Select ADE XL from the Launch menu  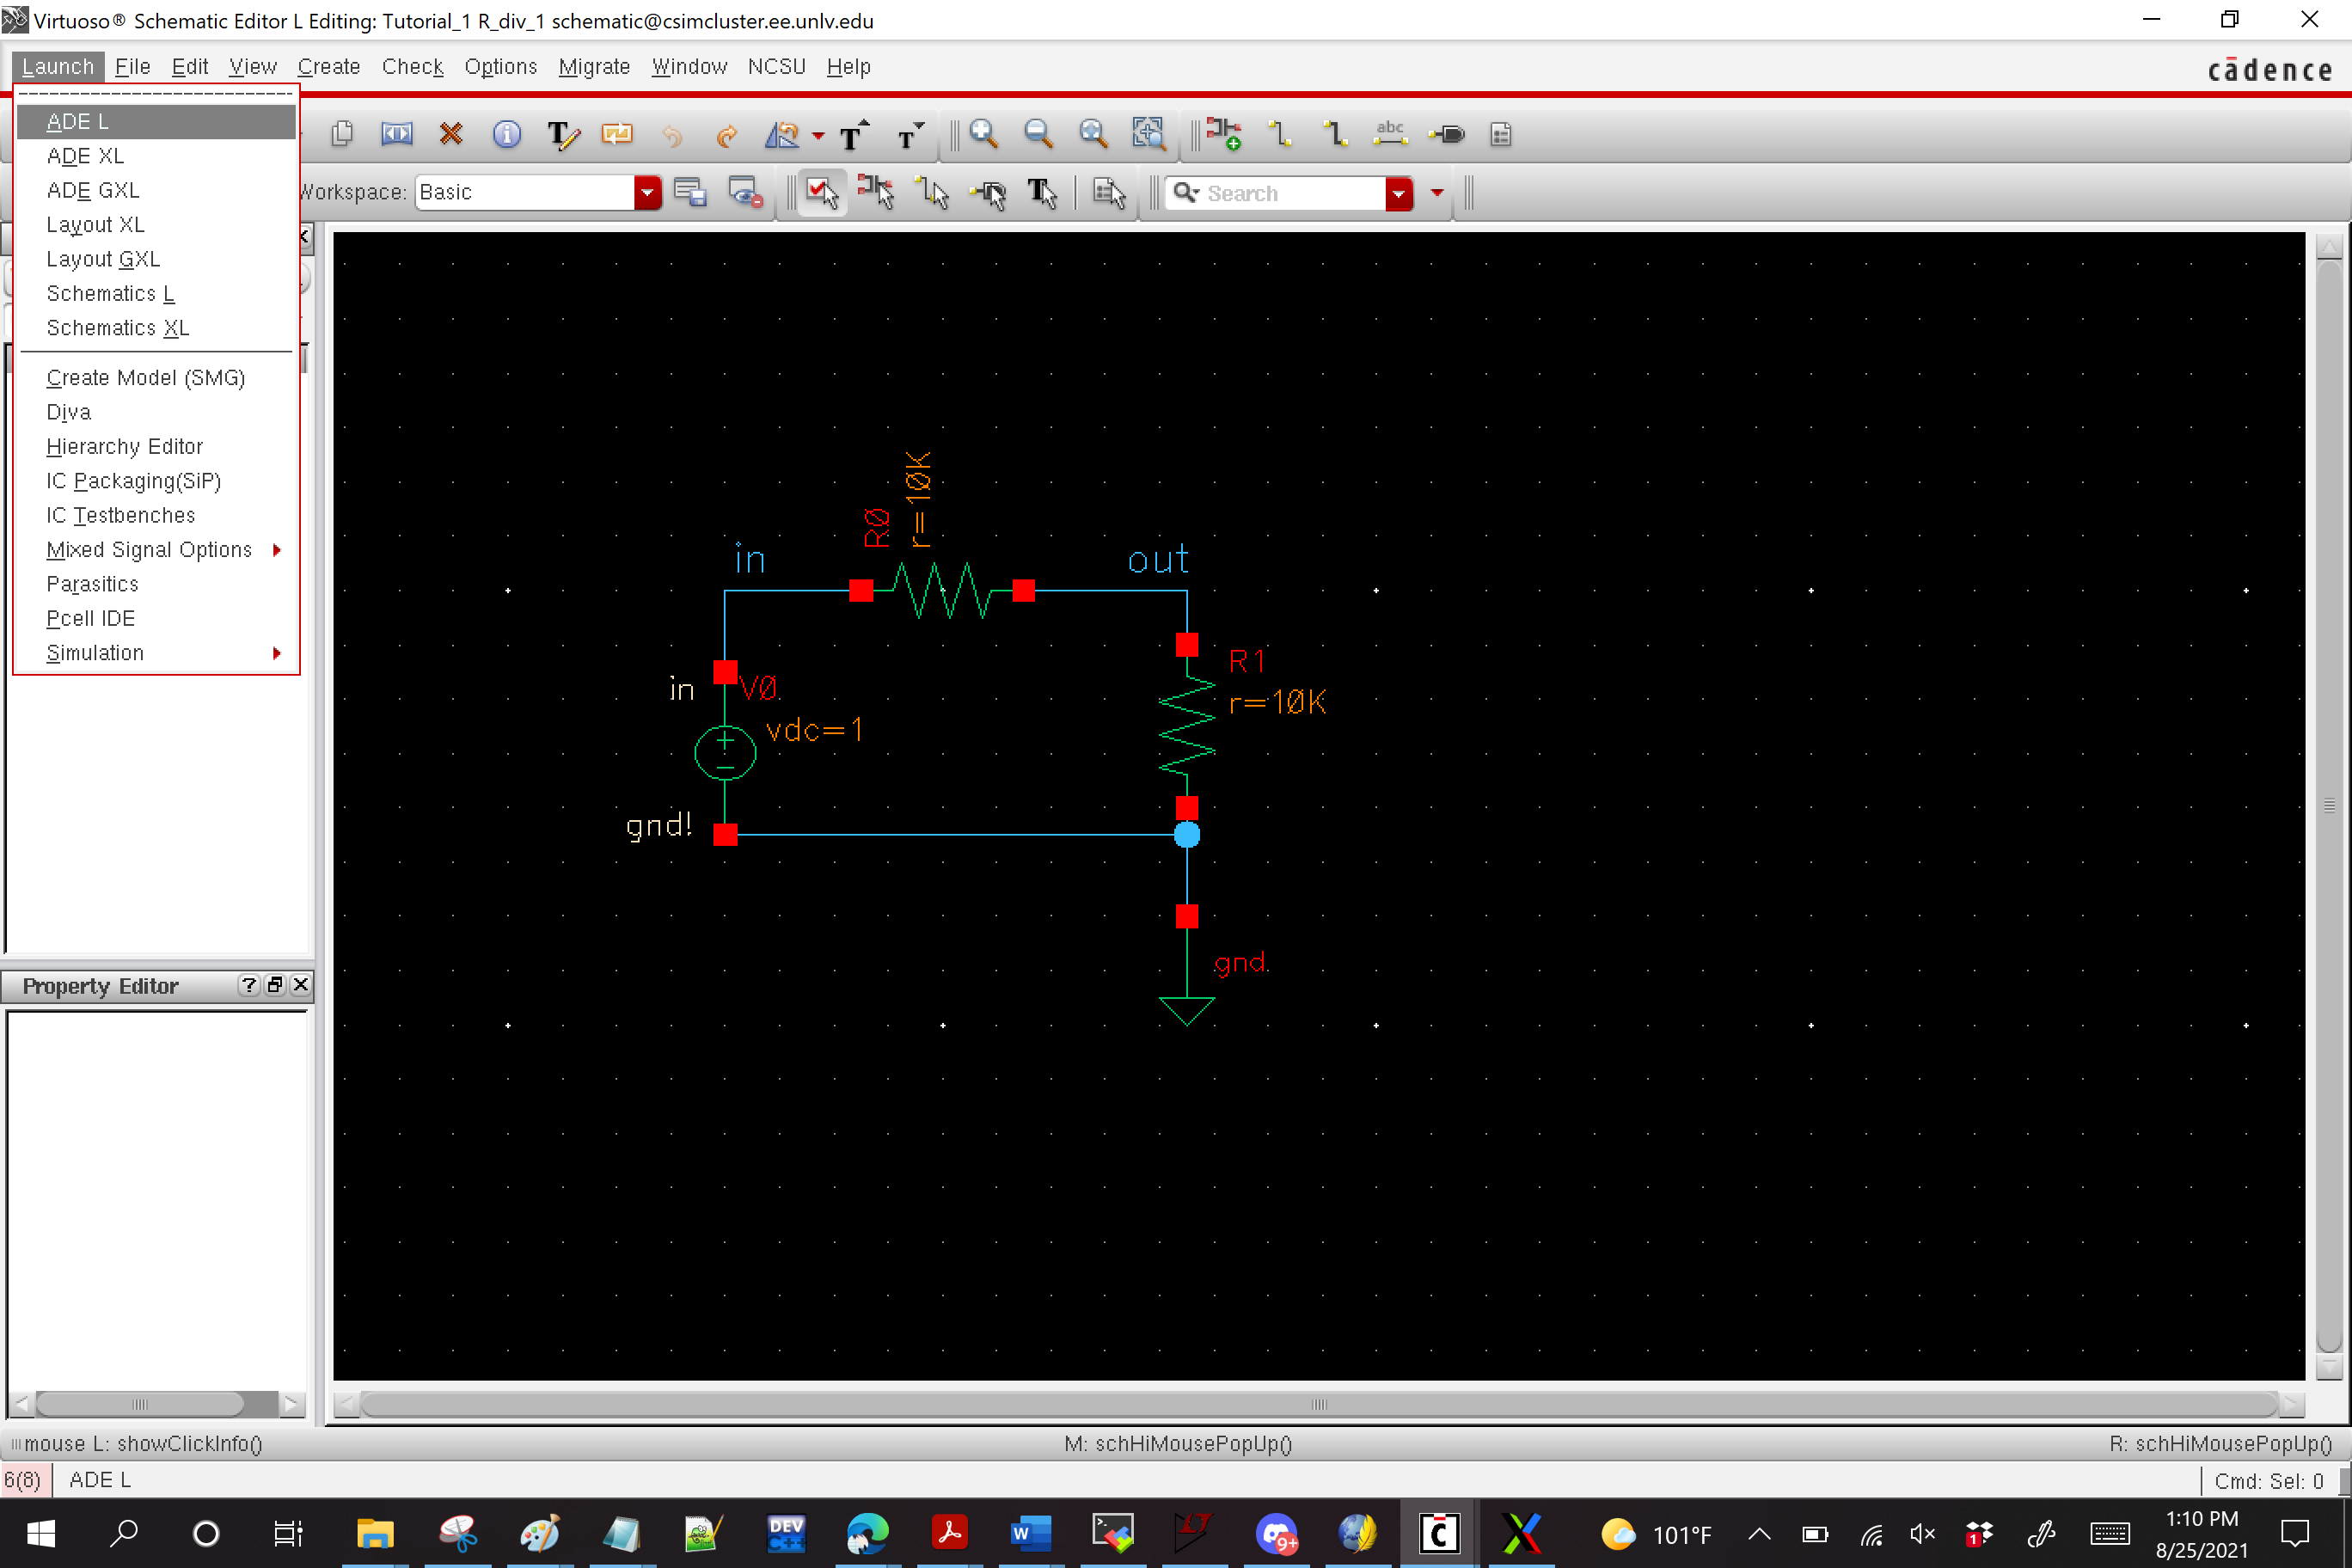coord(86,156)
